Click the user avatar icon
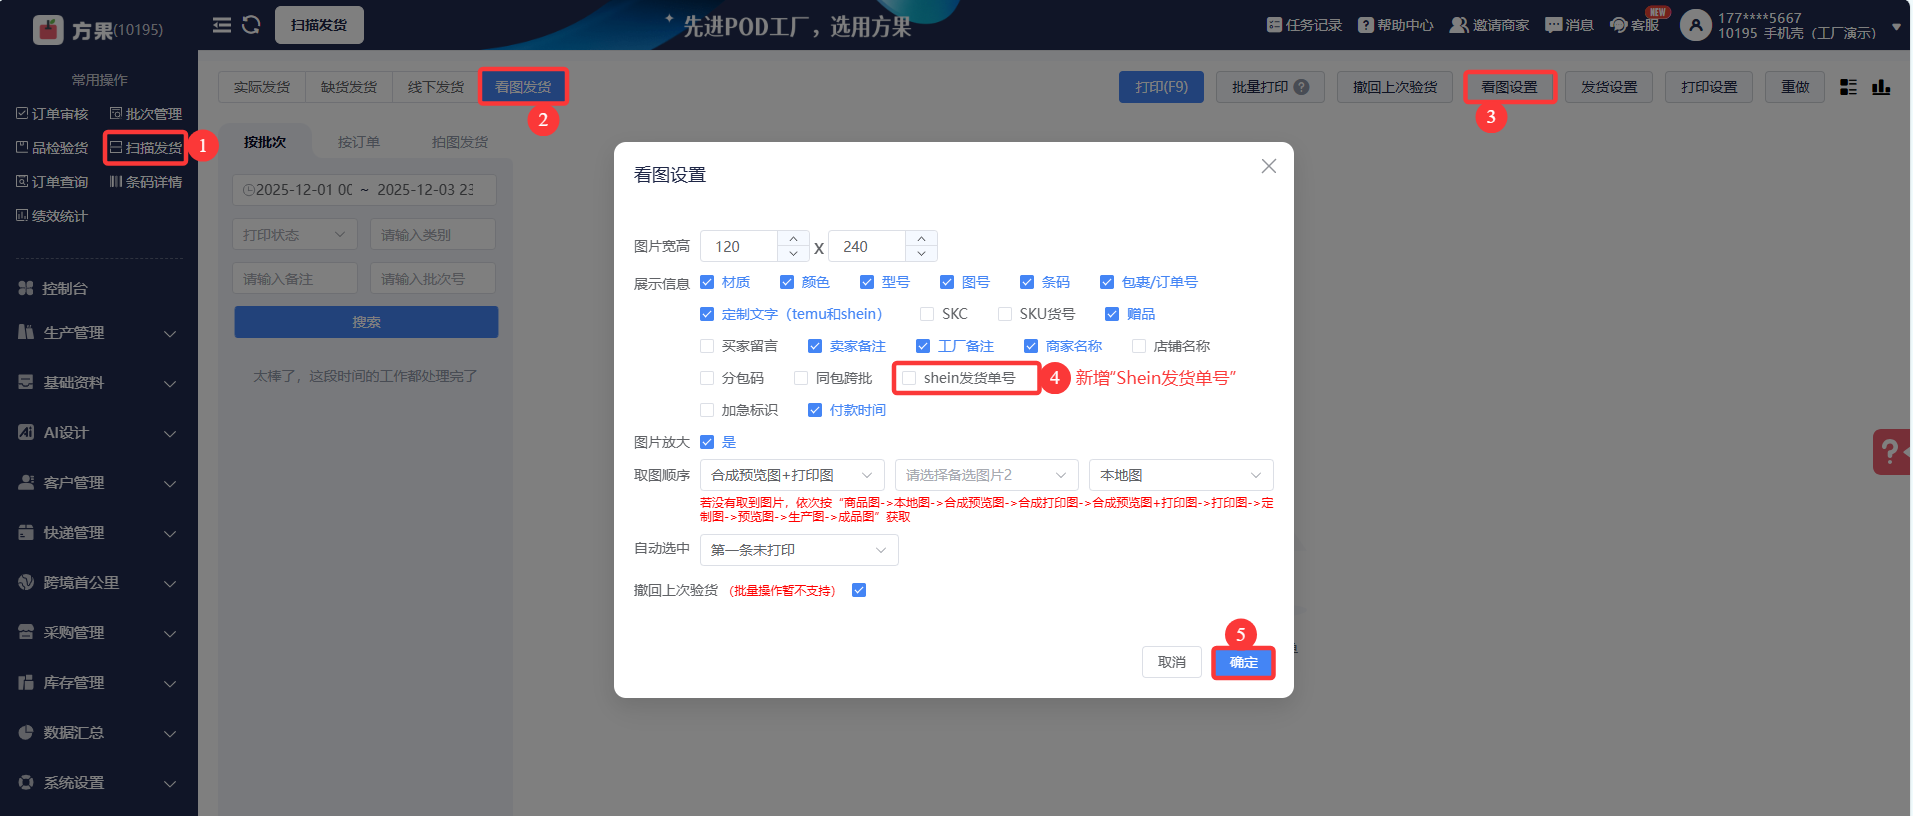The image size is (1913, 816). click(1696, 25)
